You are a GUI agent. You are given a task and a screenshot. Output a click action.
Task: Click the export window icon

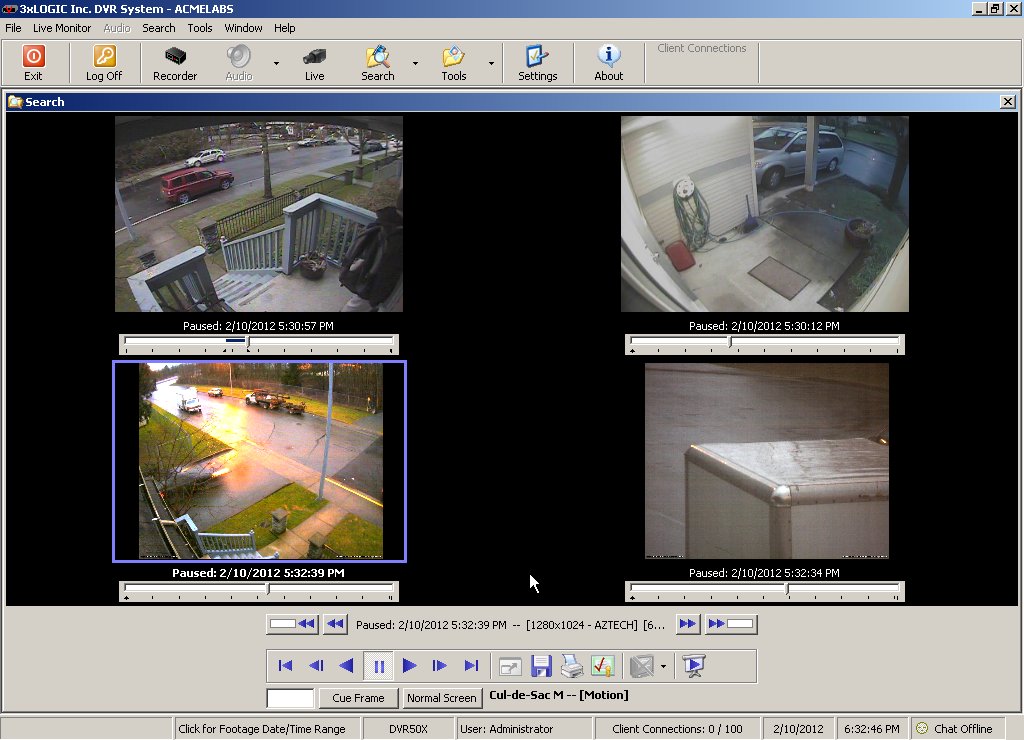(510, 666)
